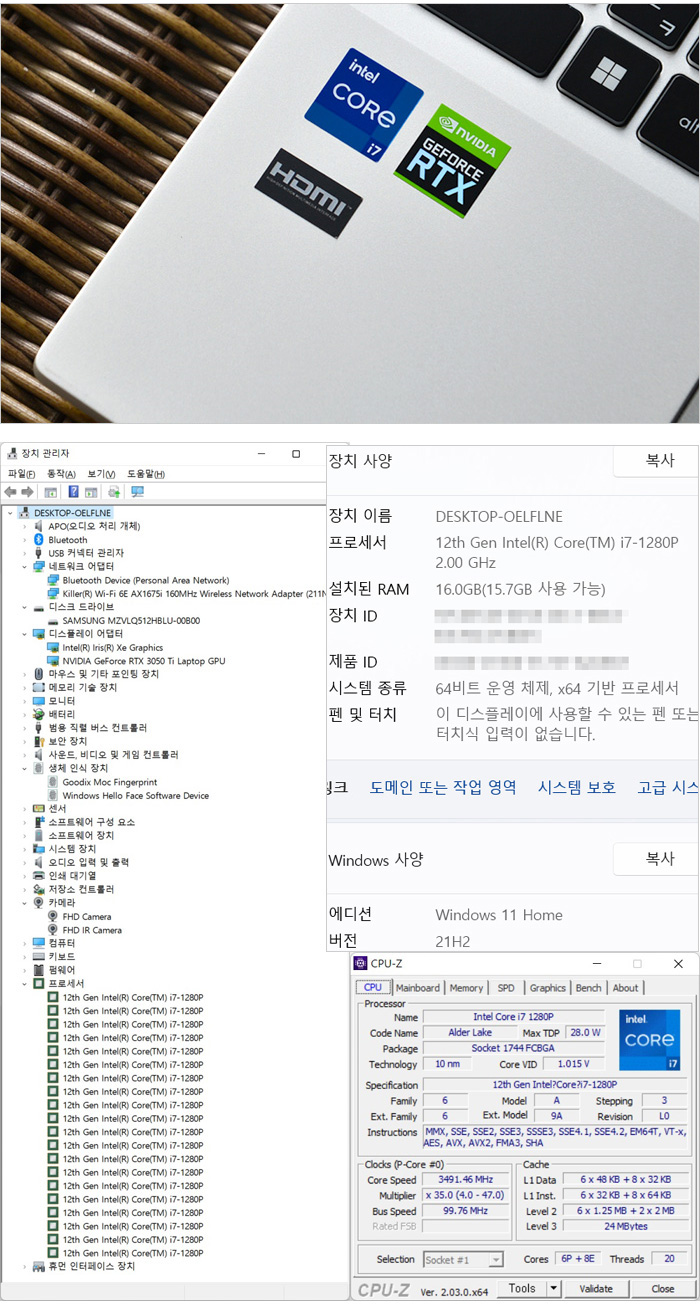This screenshot has width=700, height=1305.
Task: Select Bluetooth Device (Personal Area Network)
Action: click(145, 580)
